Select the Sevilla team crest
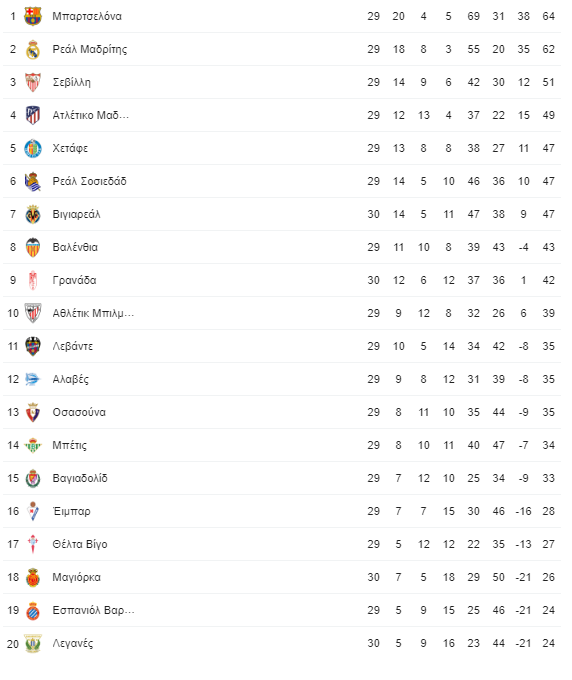572x680 pixels. pyautogui.click(x=33, y=82)
